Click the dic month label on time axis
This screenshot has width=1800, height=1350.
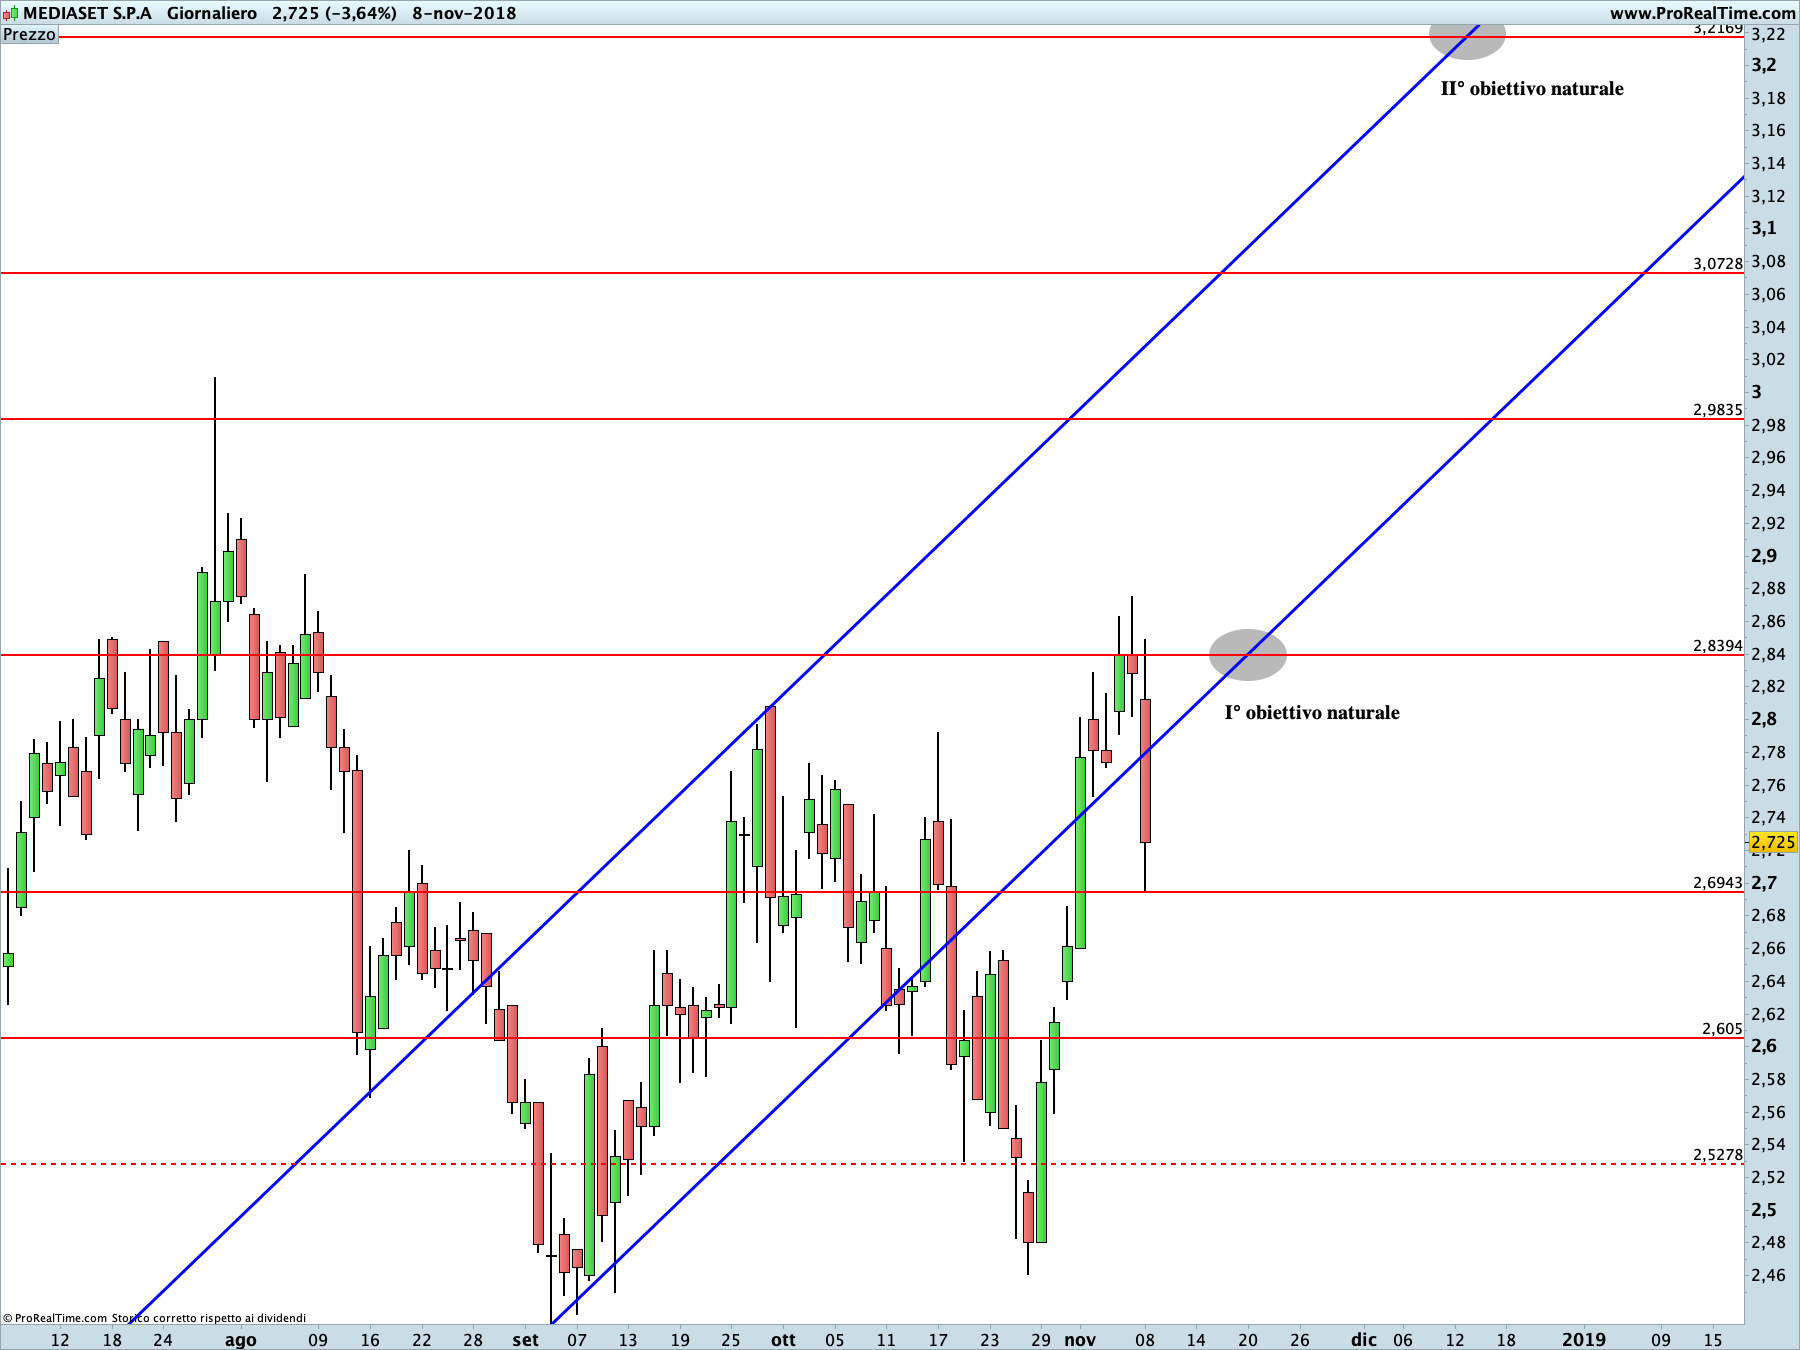1364,1340
